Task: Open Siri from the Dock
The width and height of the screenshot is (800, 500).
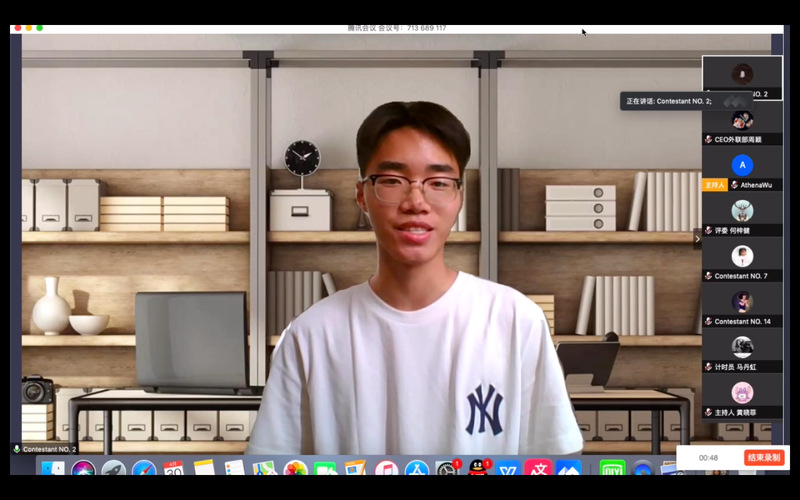Action: pos(83,468)
